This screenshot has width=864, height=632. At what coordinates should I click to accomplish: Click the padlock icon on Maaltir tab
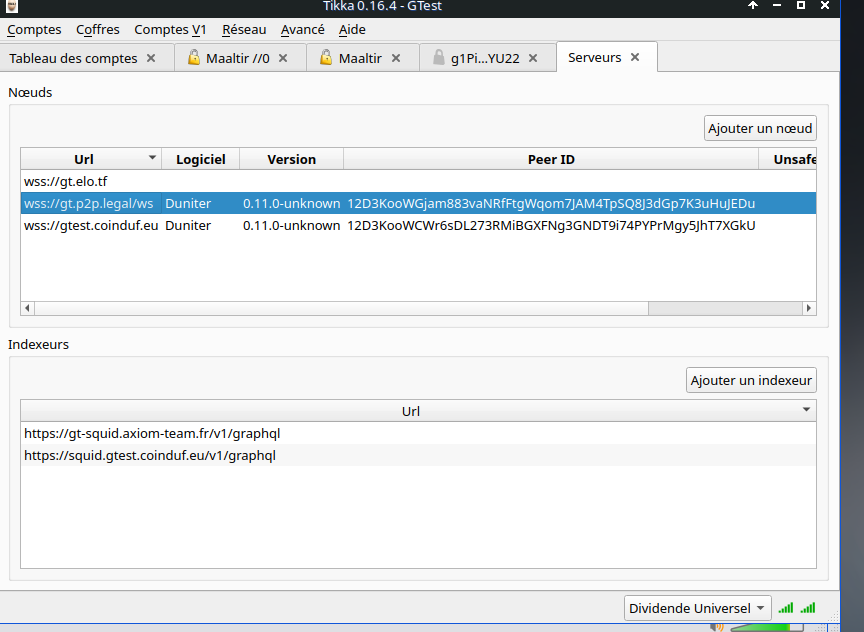326,57
